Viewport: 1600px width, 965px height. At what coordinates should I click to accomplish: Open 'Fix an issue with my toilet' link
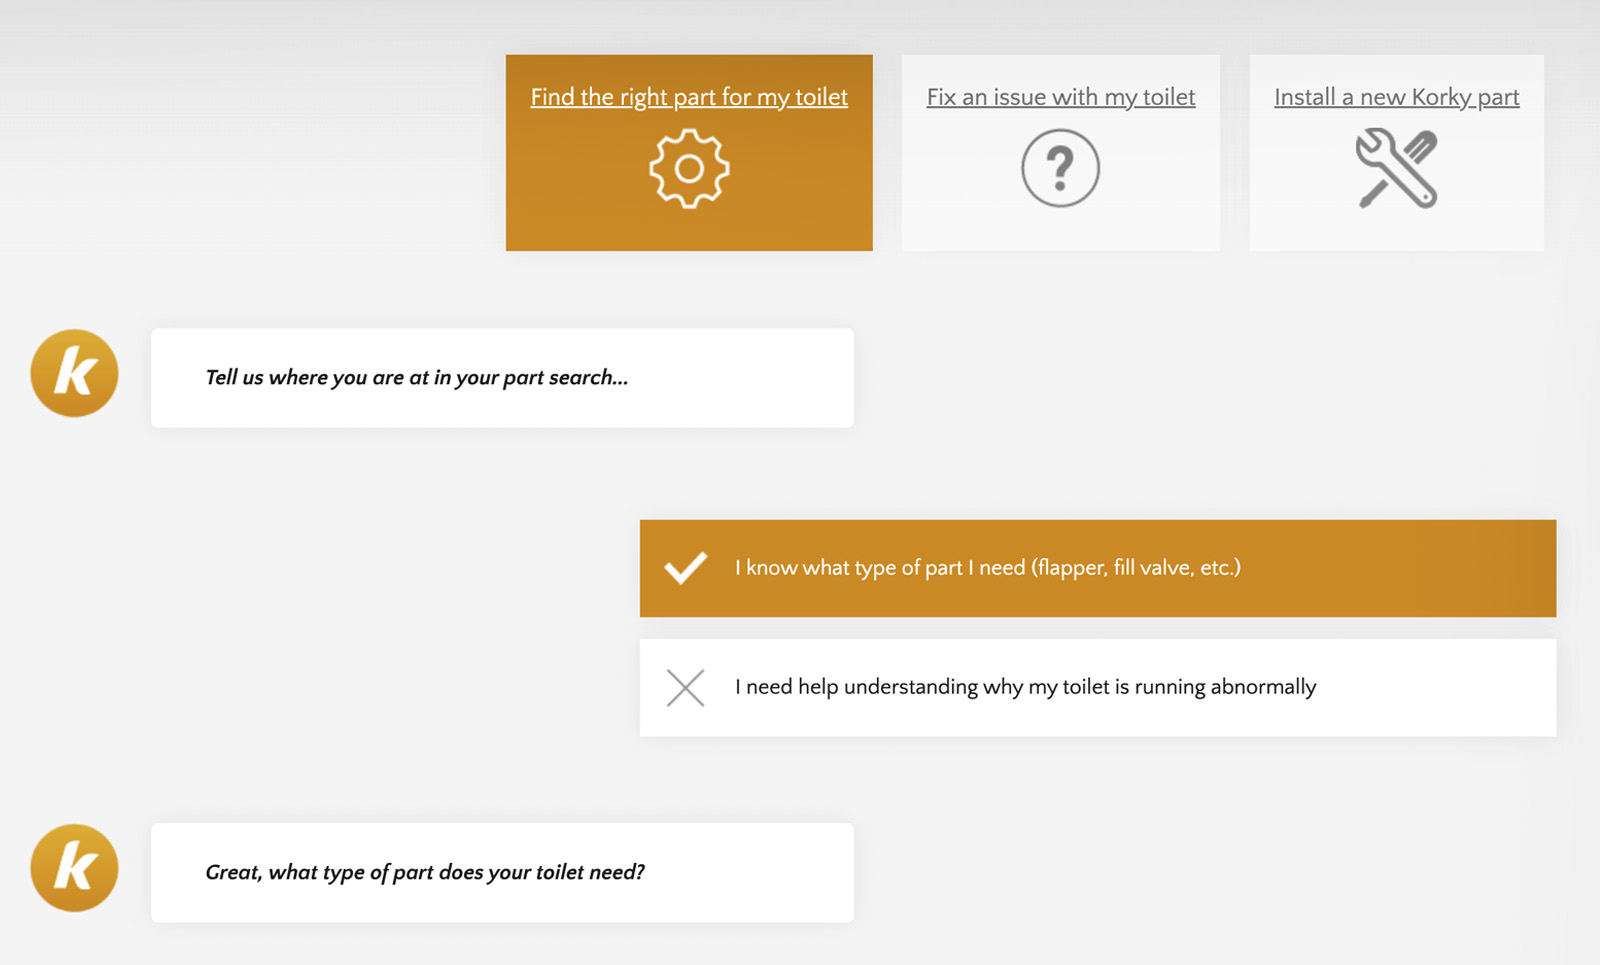(1061, 97)
